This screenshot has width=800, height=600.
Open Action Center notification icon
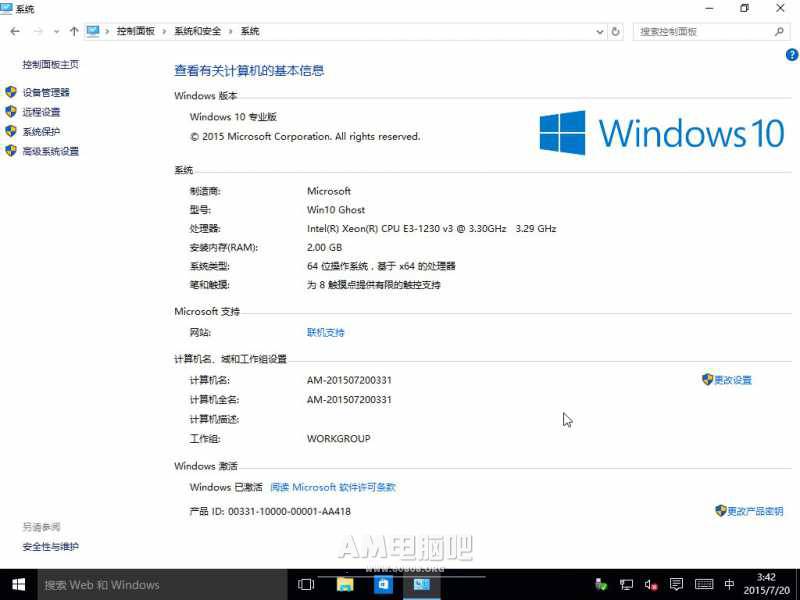coord(677,584)
